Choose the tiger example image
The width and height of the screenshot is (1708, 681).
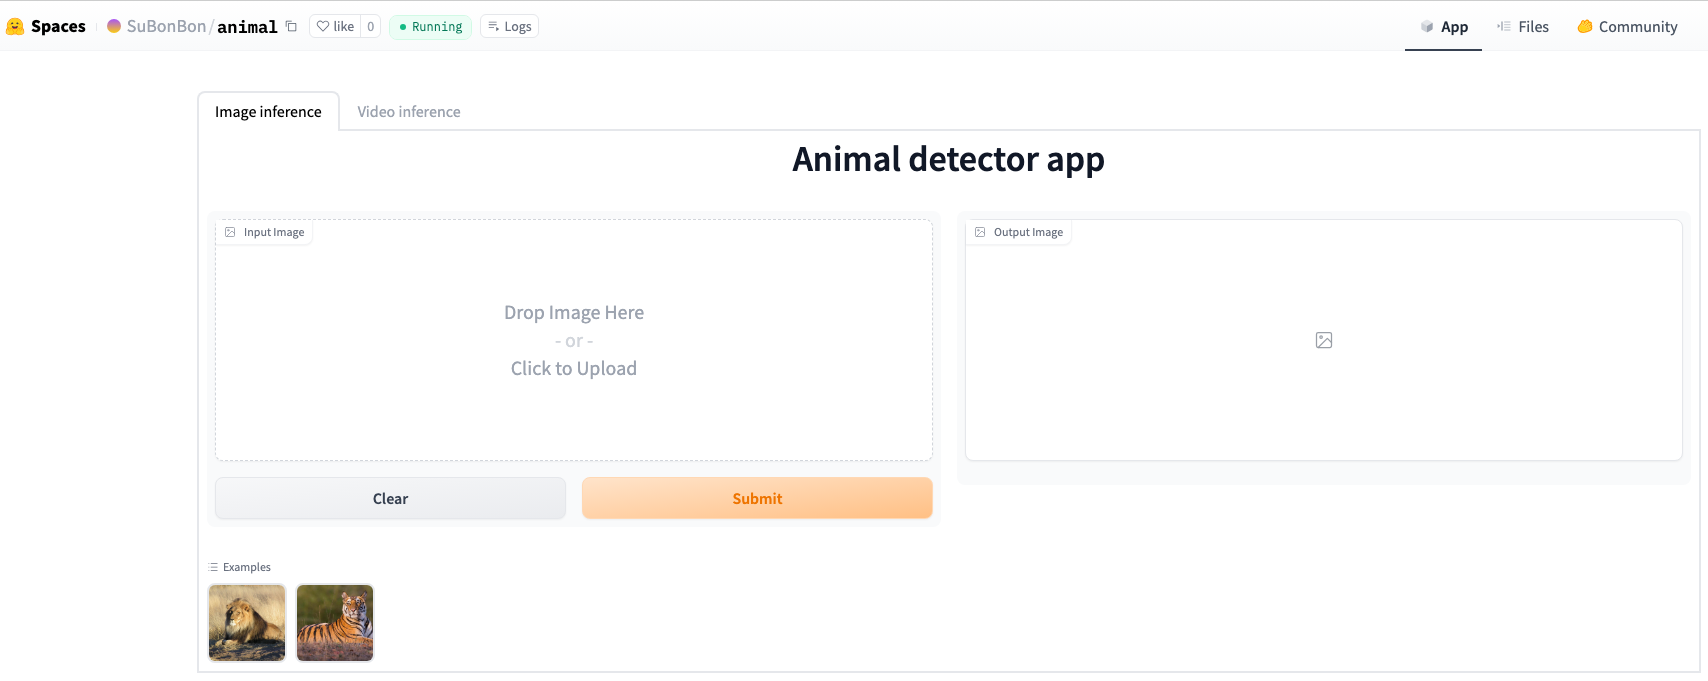pos(335,623)
